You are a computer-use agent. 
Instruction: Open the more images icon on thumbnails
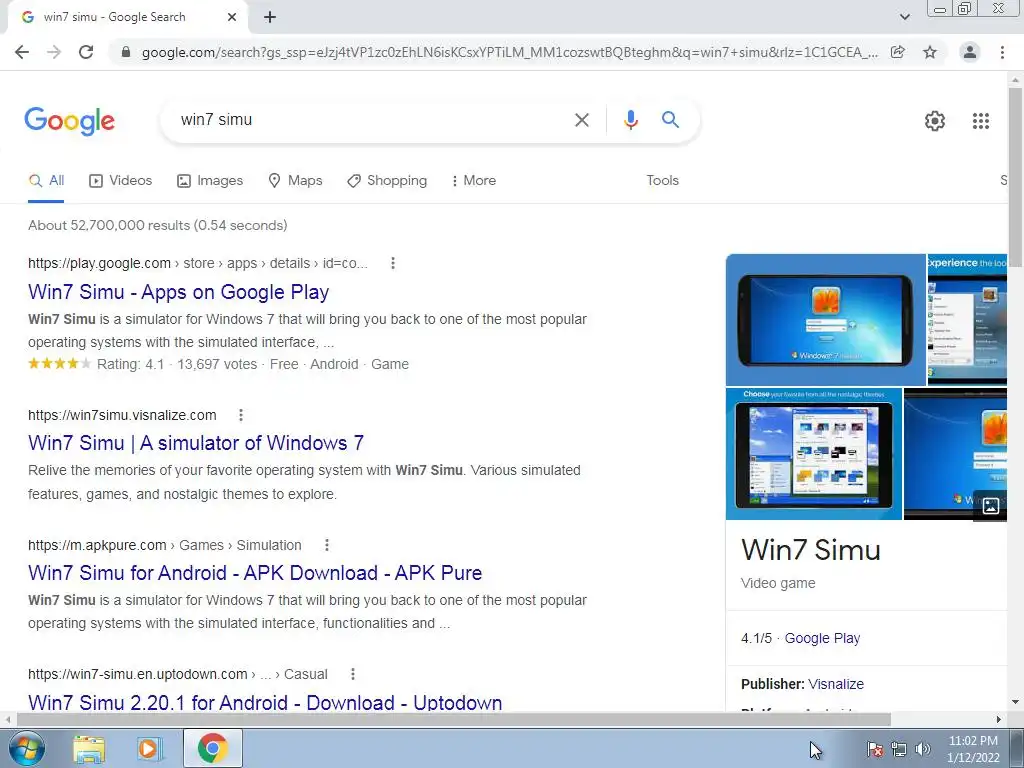pyautogui.click(x=990, y=505)
